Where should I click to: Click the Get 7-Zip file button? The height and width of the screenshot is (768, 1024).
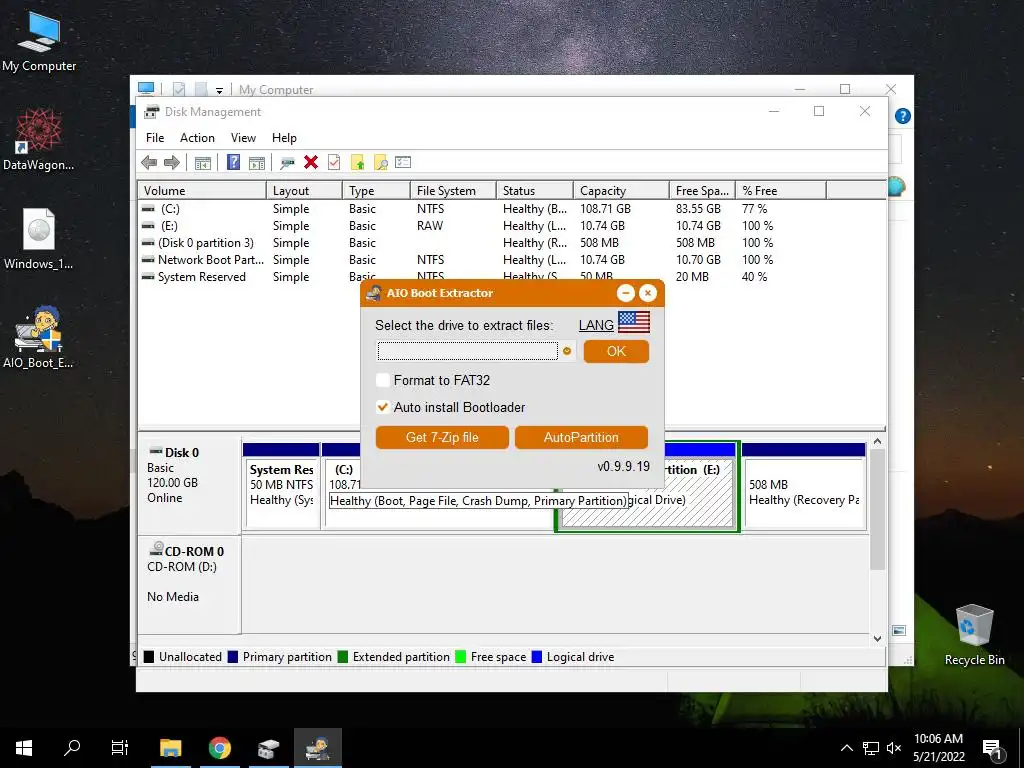[442, 438]
